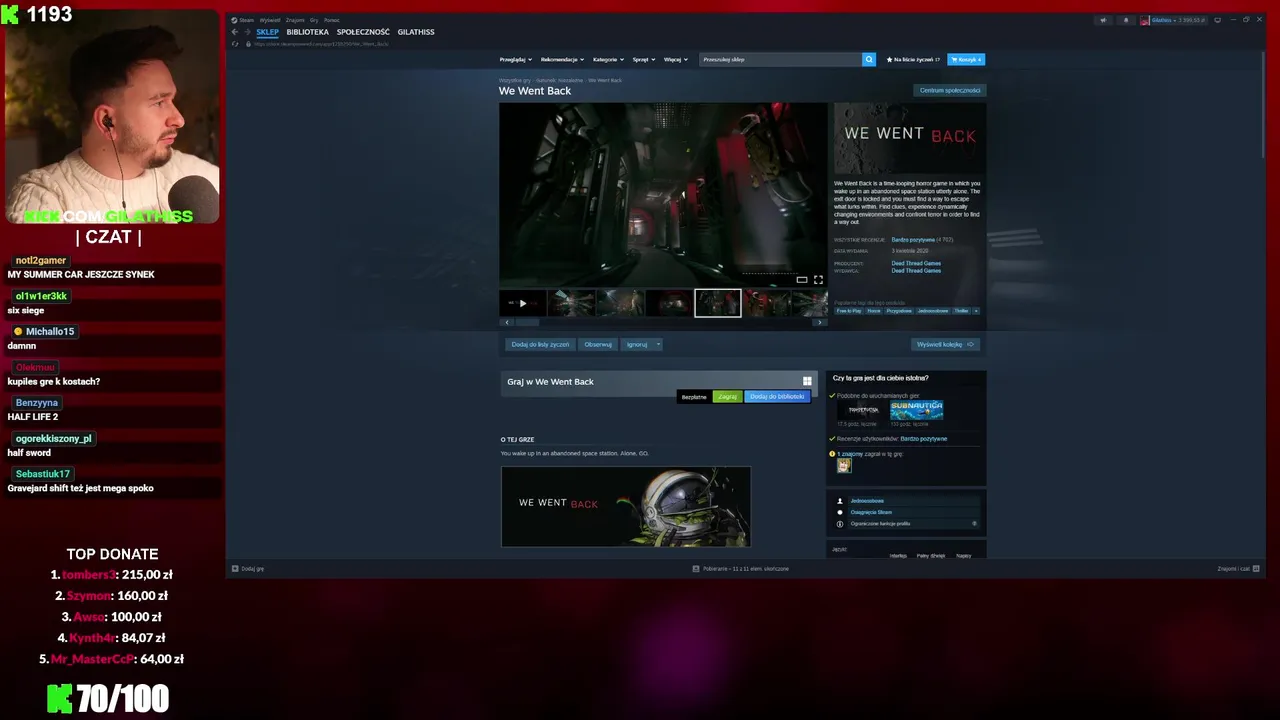Click the Obserwuj button
Viewport: 1280px width, 720px height.
598,344
